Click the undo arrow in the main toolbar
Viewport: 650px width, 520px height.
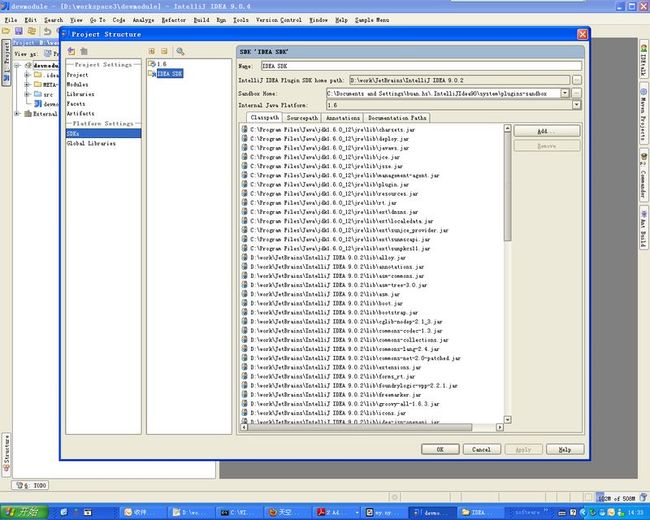47,31
